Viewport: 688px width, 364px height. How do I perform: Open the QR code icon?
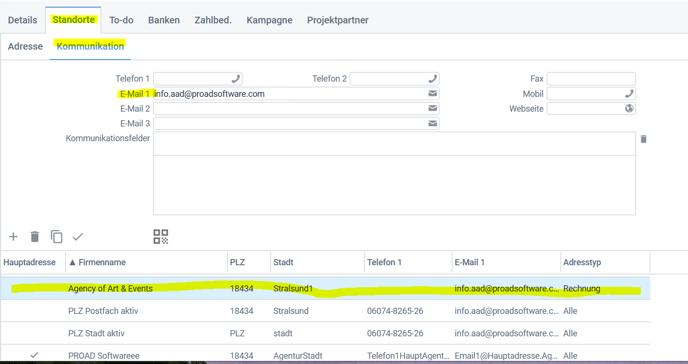click(x=161, y=237)
